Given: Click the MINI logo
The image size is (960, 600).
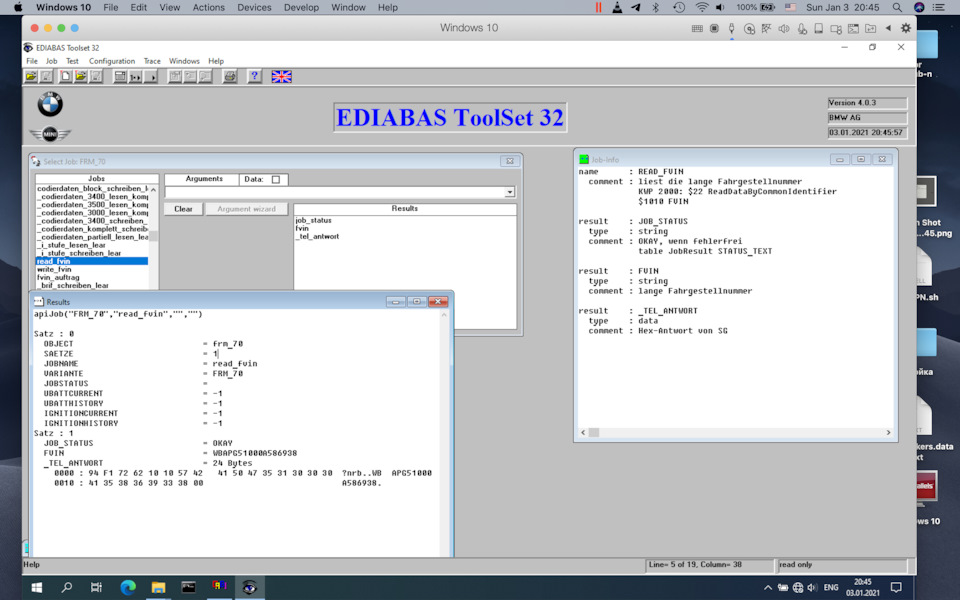Looking at the screenshot, I should 50,133.
